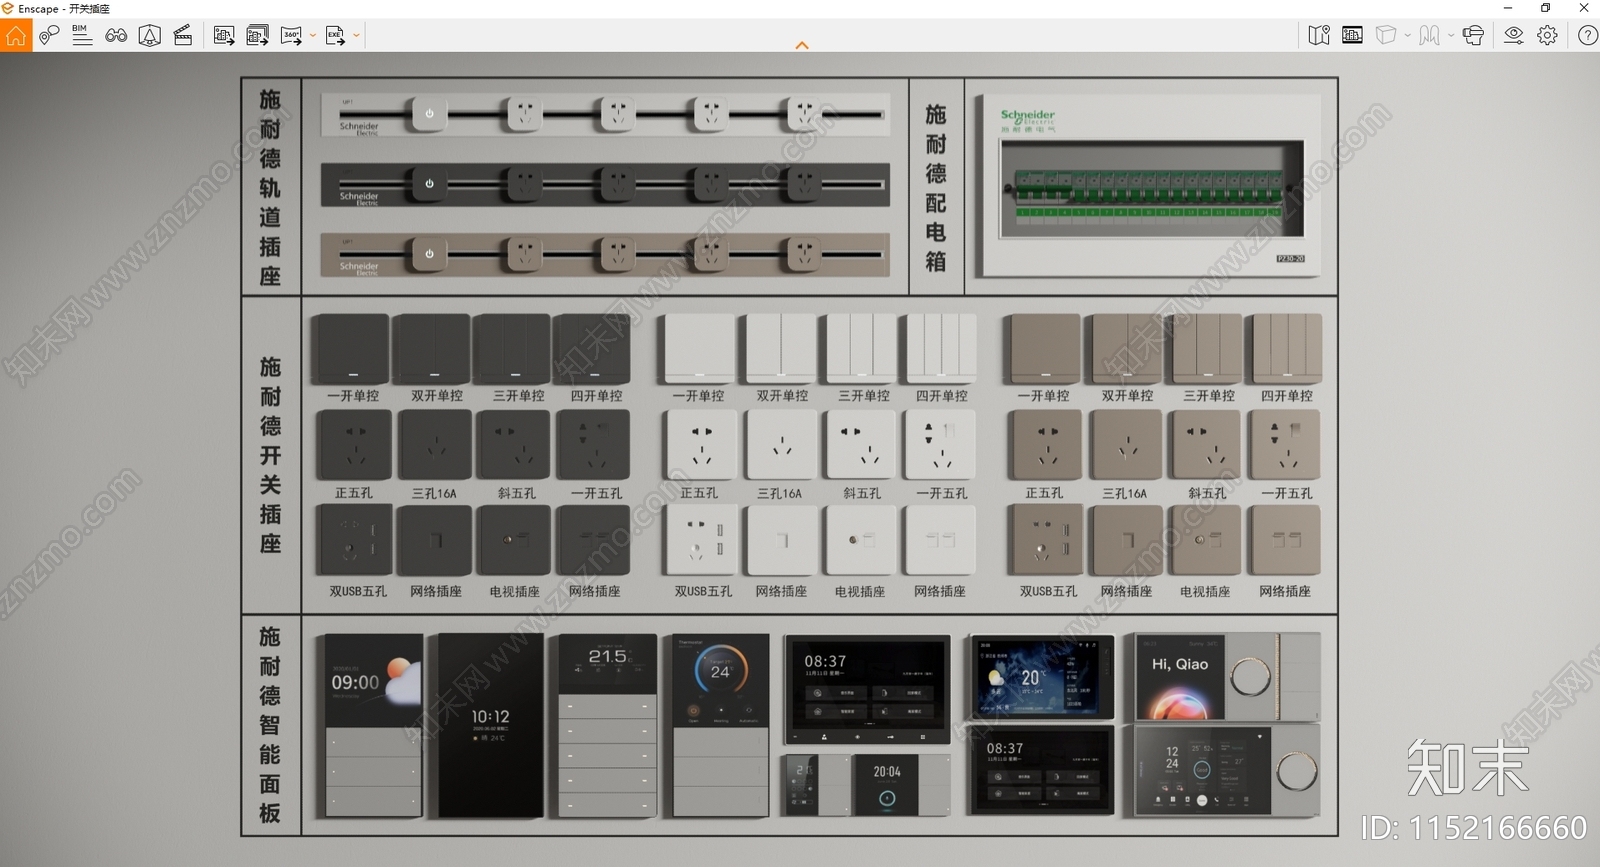Export standalone EXE file
Viewport: 1600px width, 867px height.
(335, 36)
